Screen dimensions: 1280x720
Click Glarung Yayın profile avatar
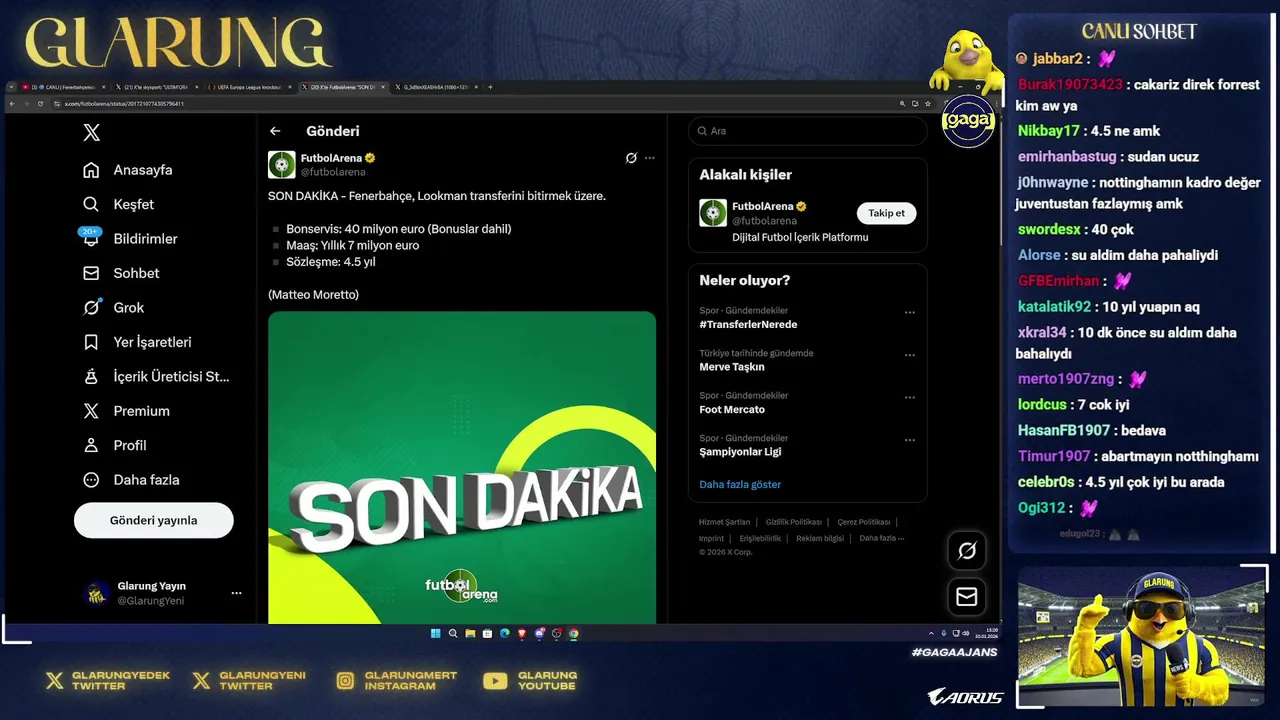click(x=97, y=593)
